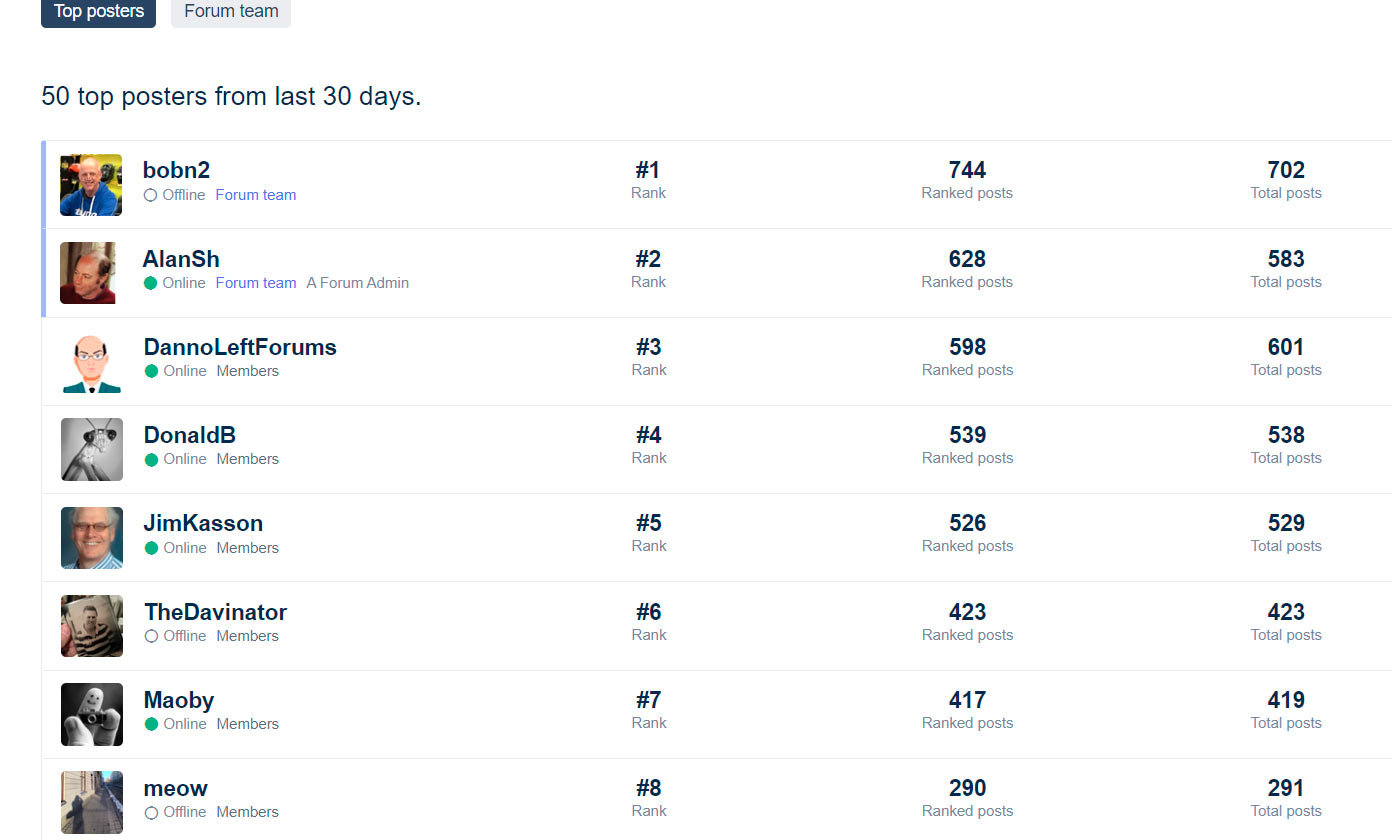
Task: Open TheDavinator's username link
Action: 215,612
